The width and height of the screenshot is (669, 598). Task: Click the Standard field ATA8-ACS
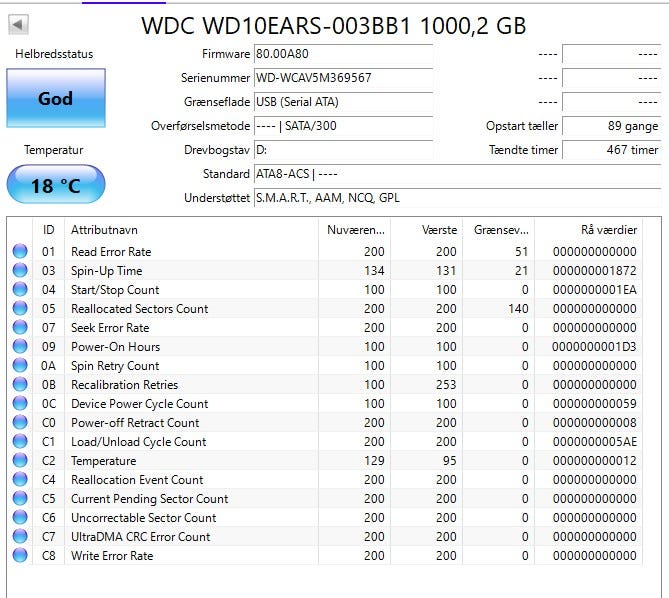pos(457,174)
